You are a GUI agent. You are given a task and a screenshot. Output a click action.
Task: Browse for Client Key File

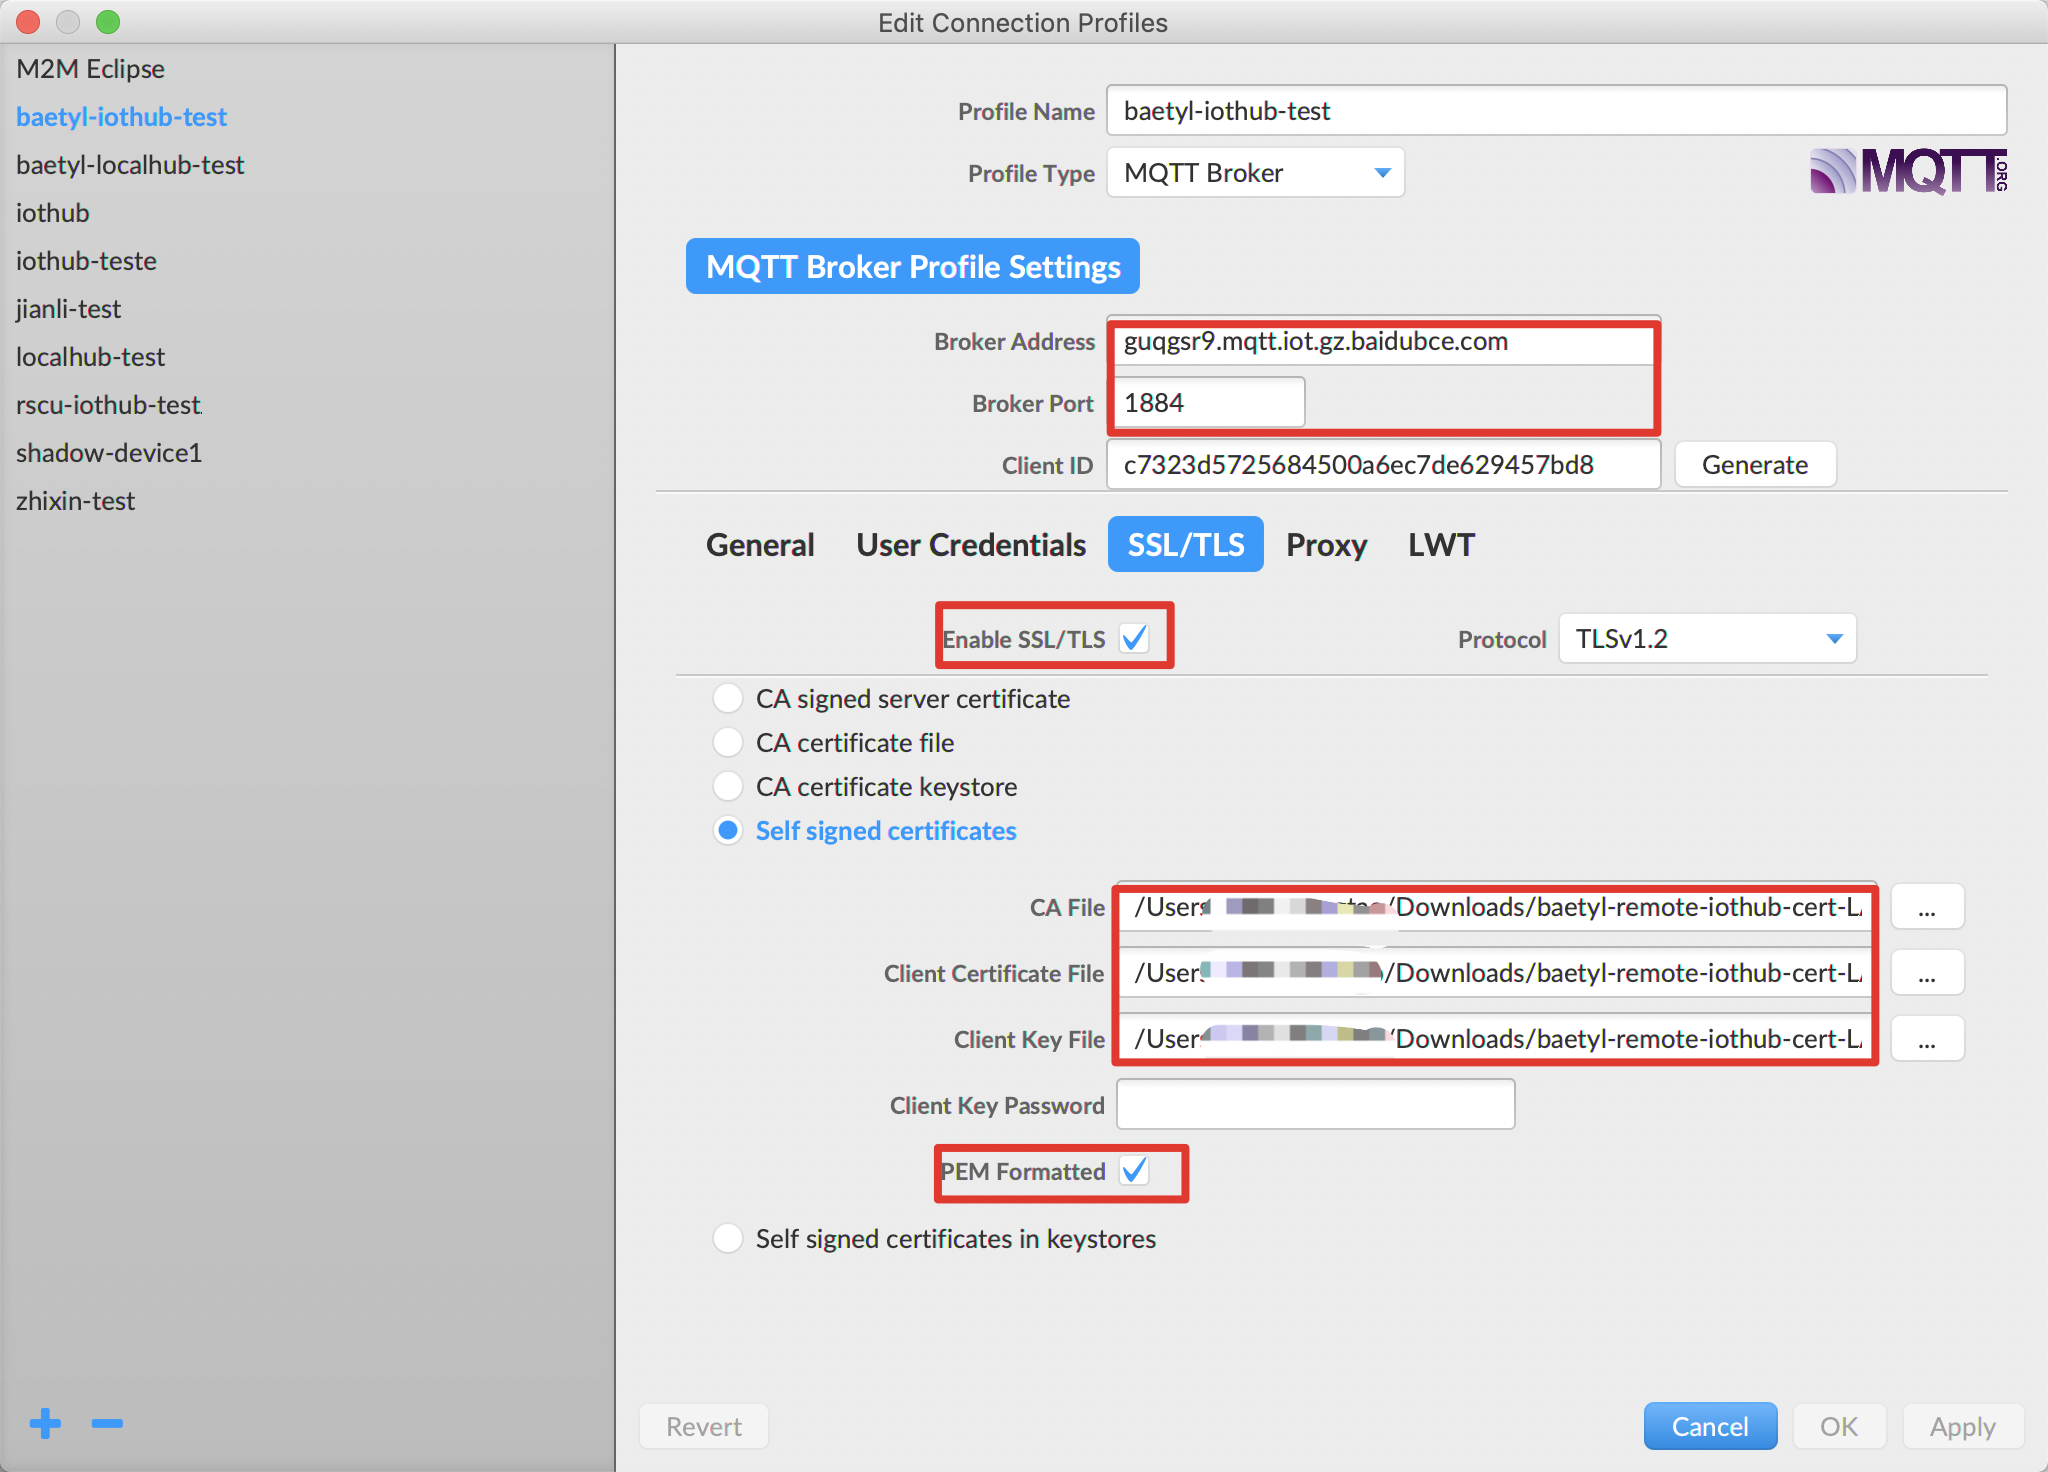[x=1927, y=1039]
